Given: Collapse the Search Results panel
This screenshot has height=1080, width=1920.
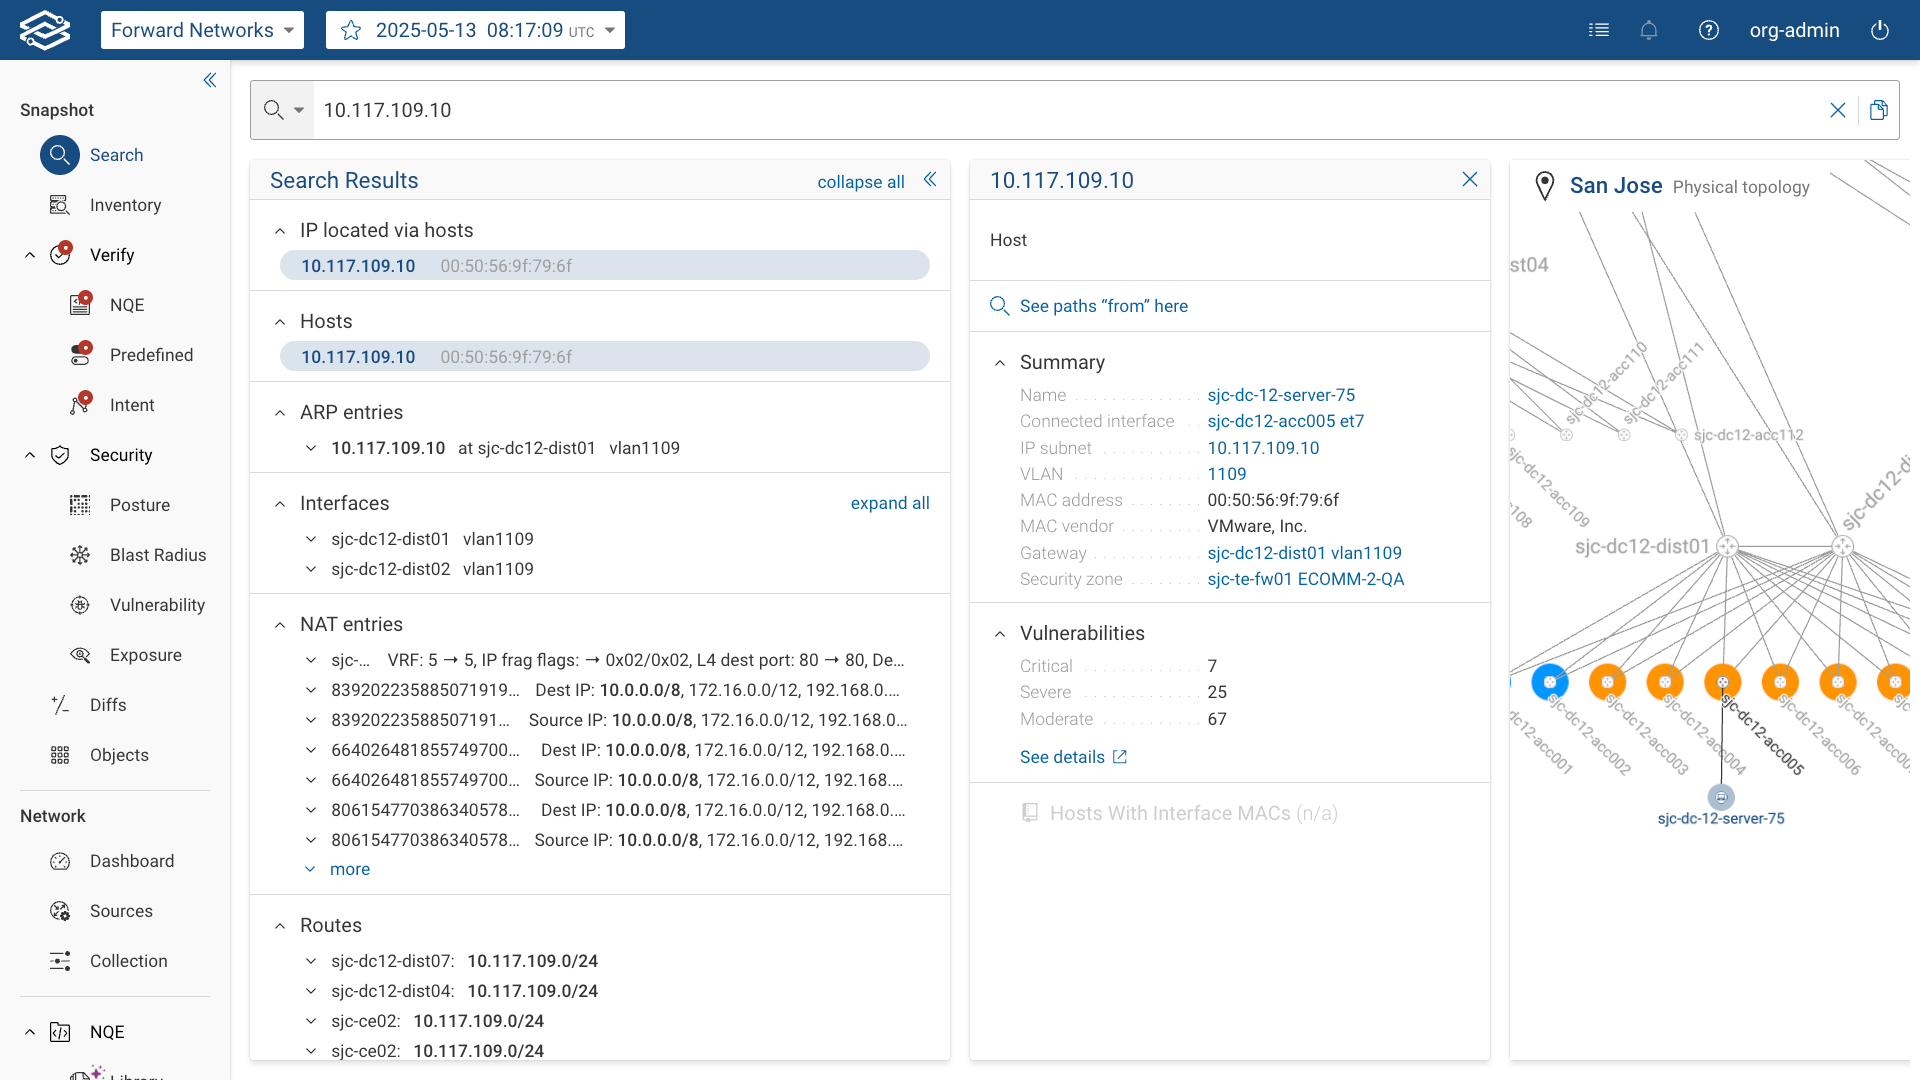Looking at the screenshot, I should tap(931, 180).
